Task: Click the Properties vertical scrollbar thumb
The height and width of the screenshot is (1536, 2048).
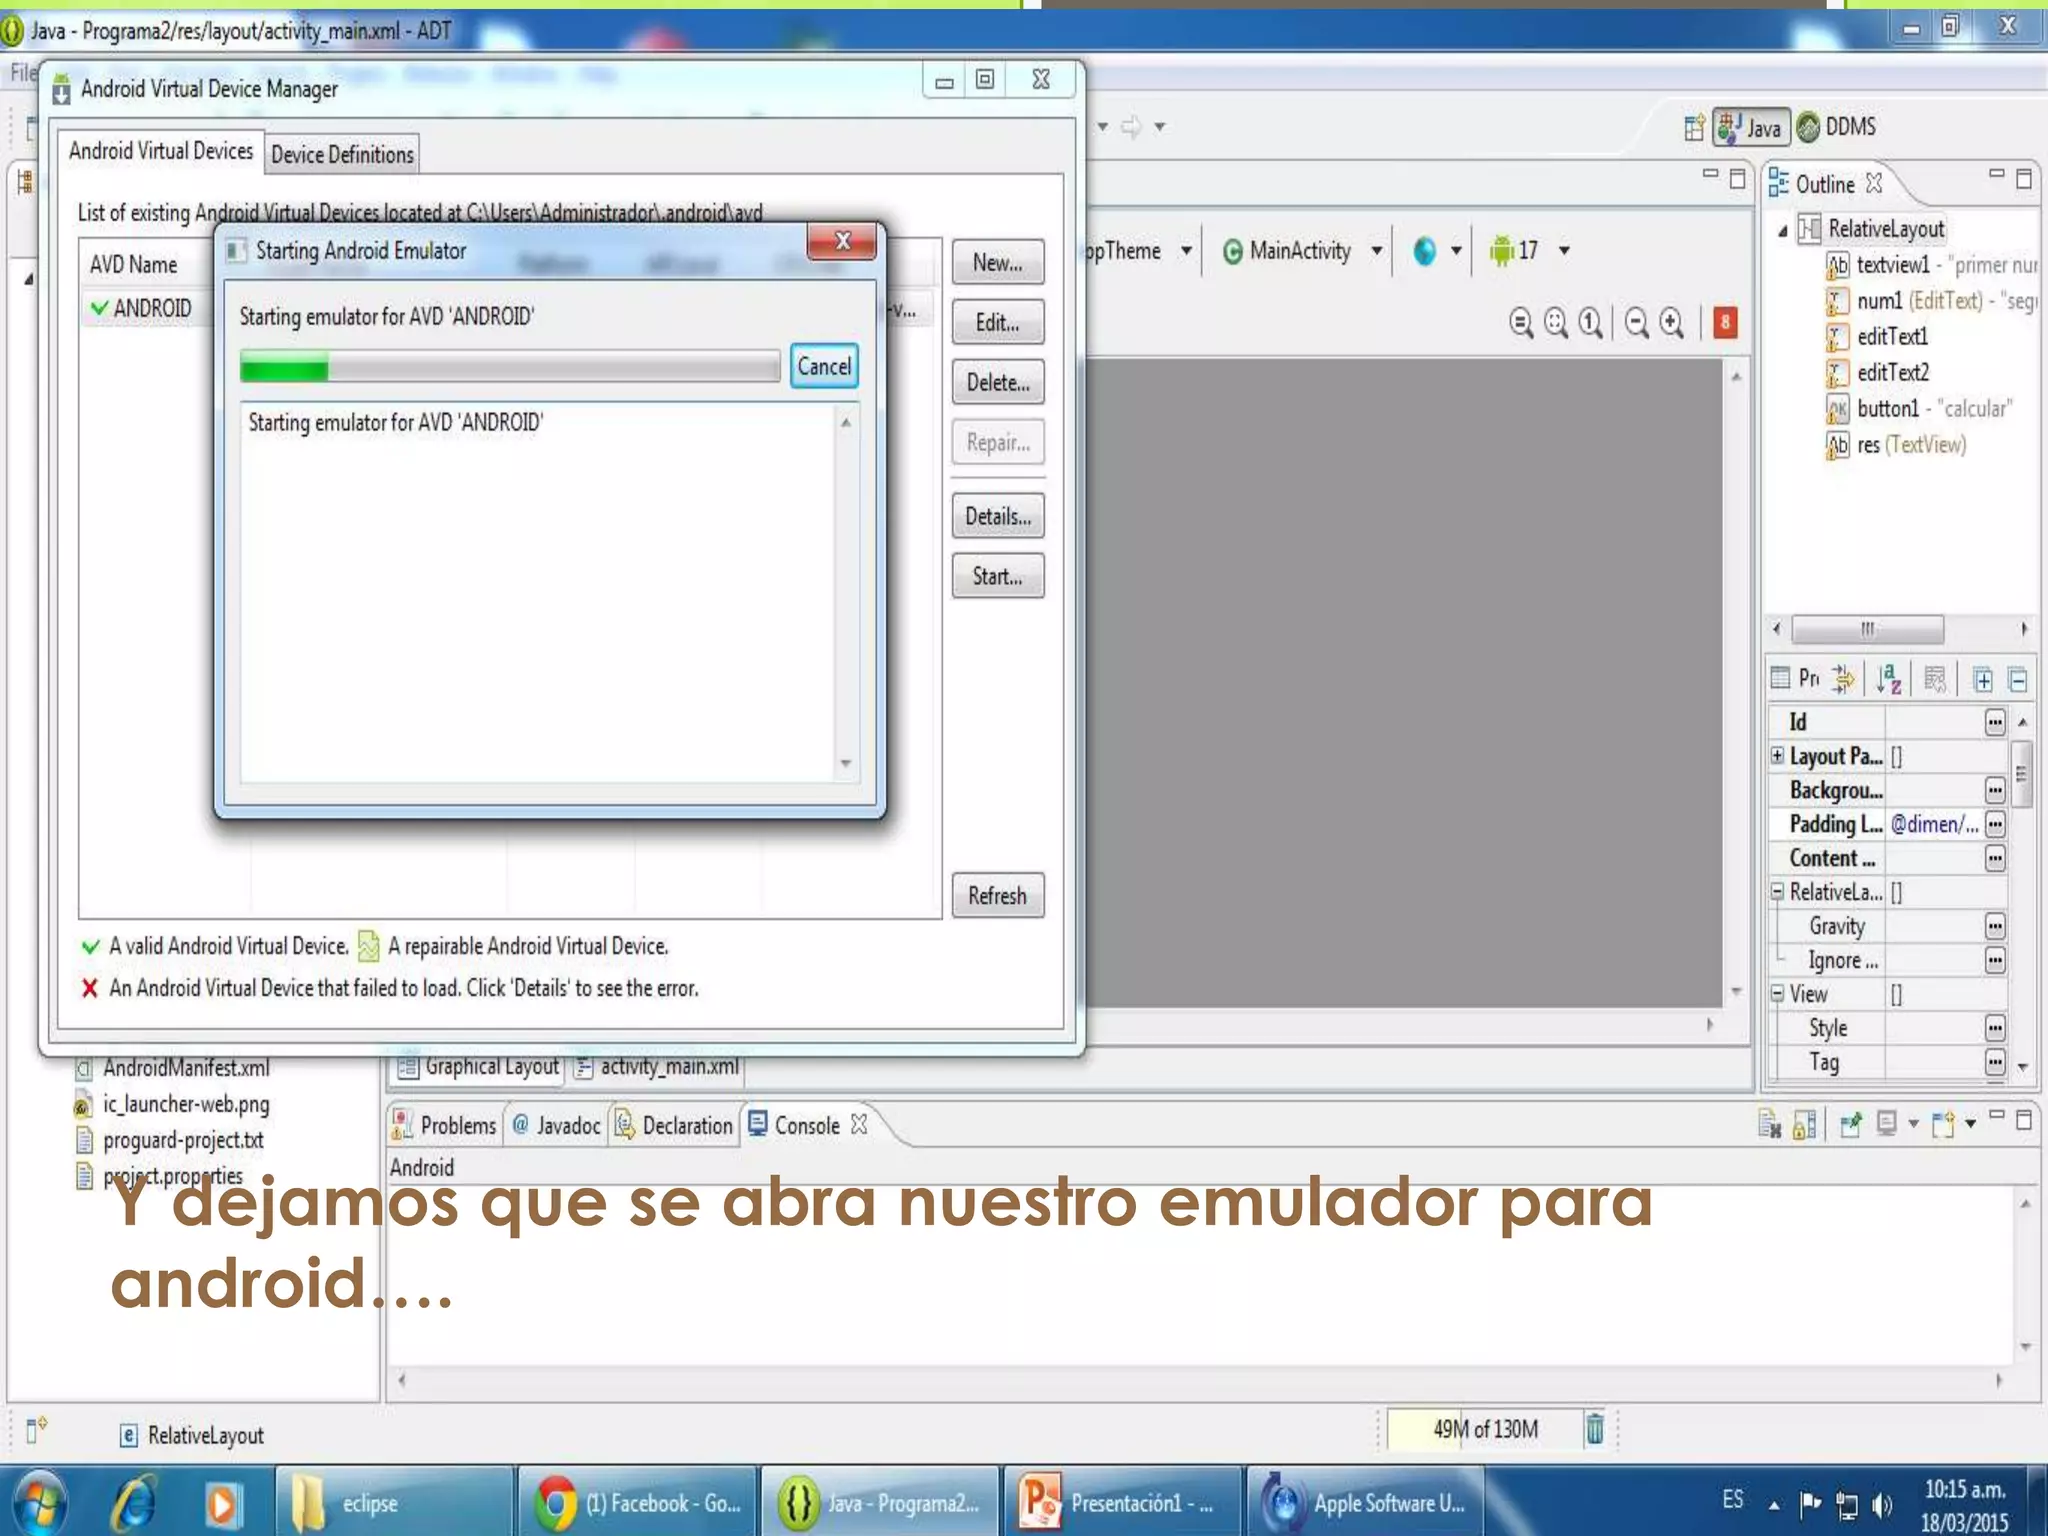Action: click(2021, 774)
